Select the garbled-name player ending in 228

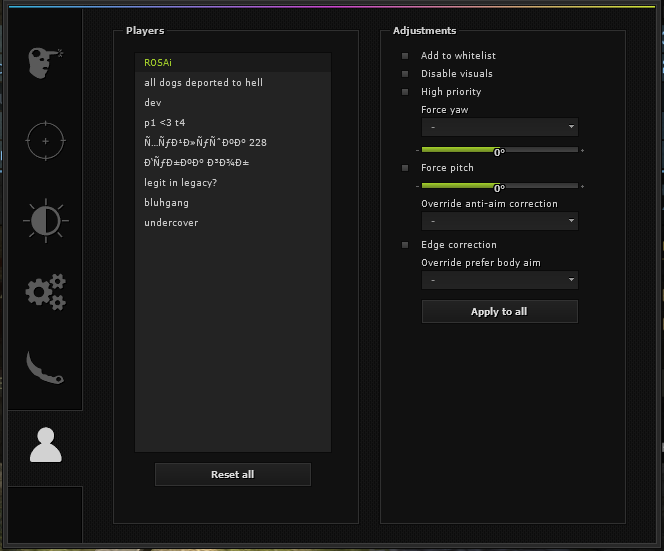tap(233, 143)
